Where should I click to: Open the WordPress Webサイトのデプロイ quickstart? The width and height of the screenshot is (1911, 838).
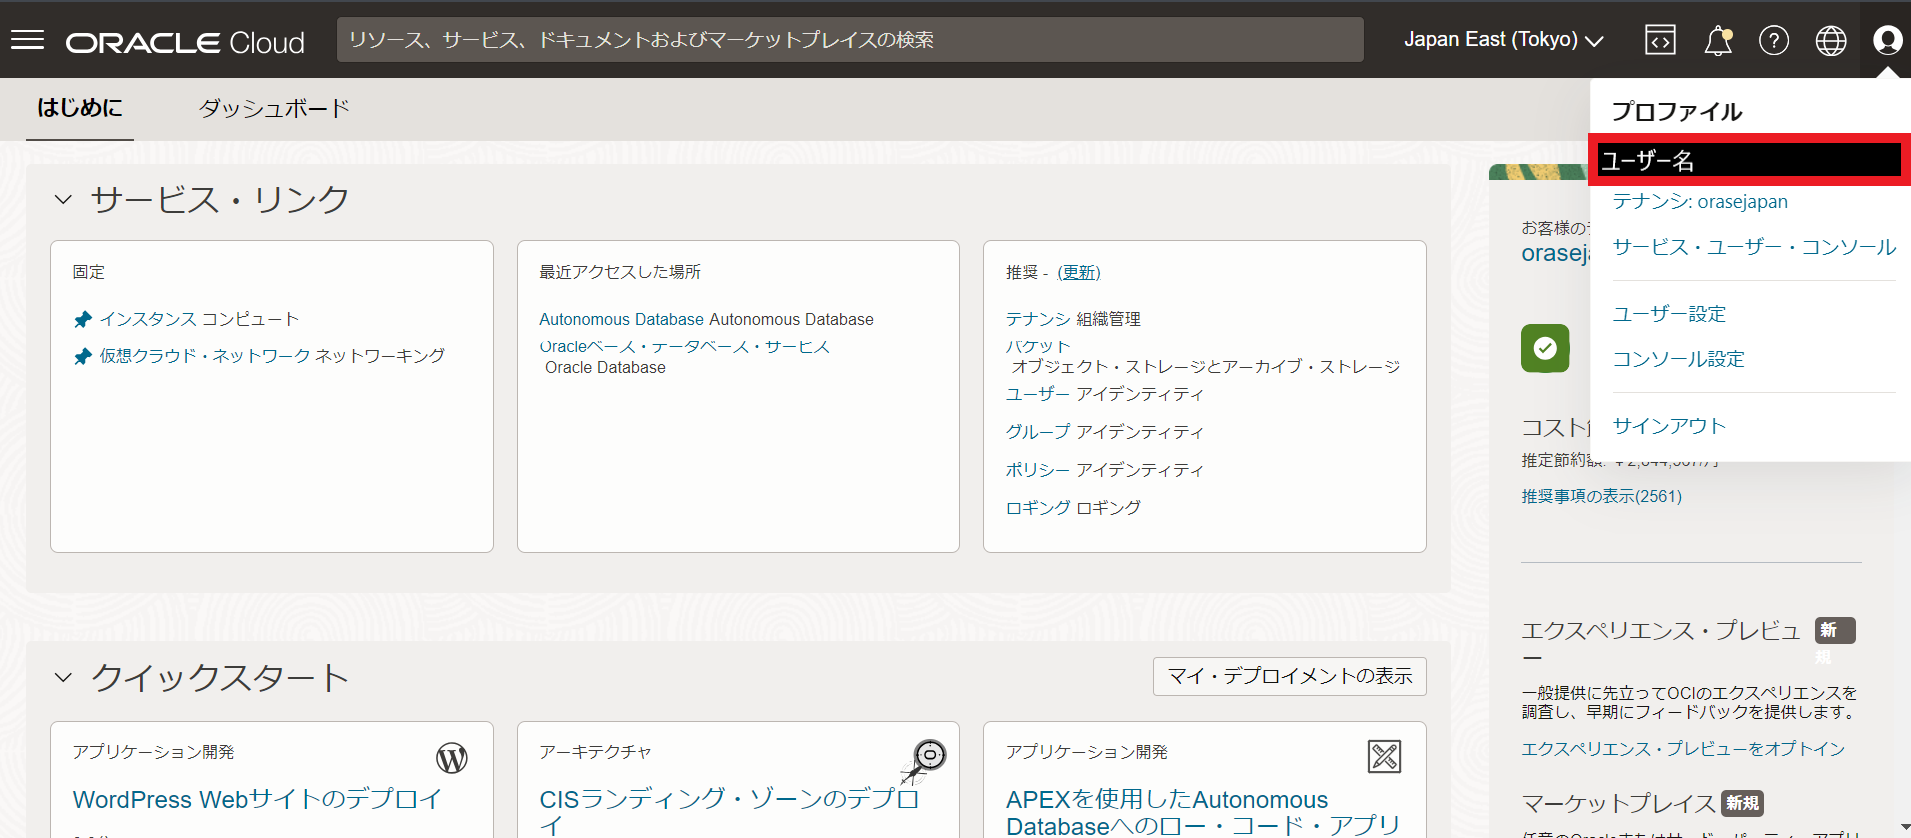point(257,800)
